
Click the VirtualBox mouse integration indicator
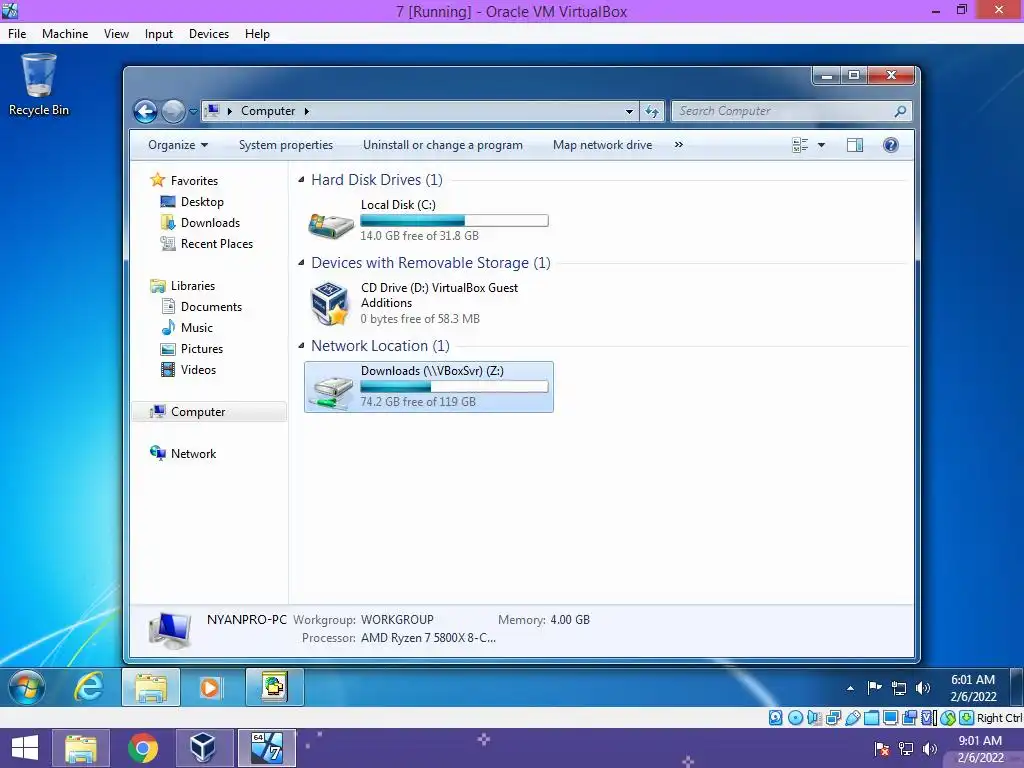click(x=948, y=718)
